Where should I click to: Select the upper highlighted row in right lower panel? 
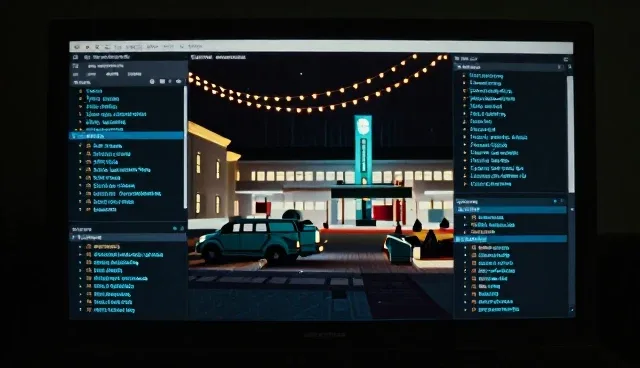tap(511, 209)
